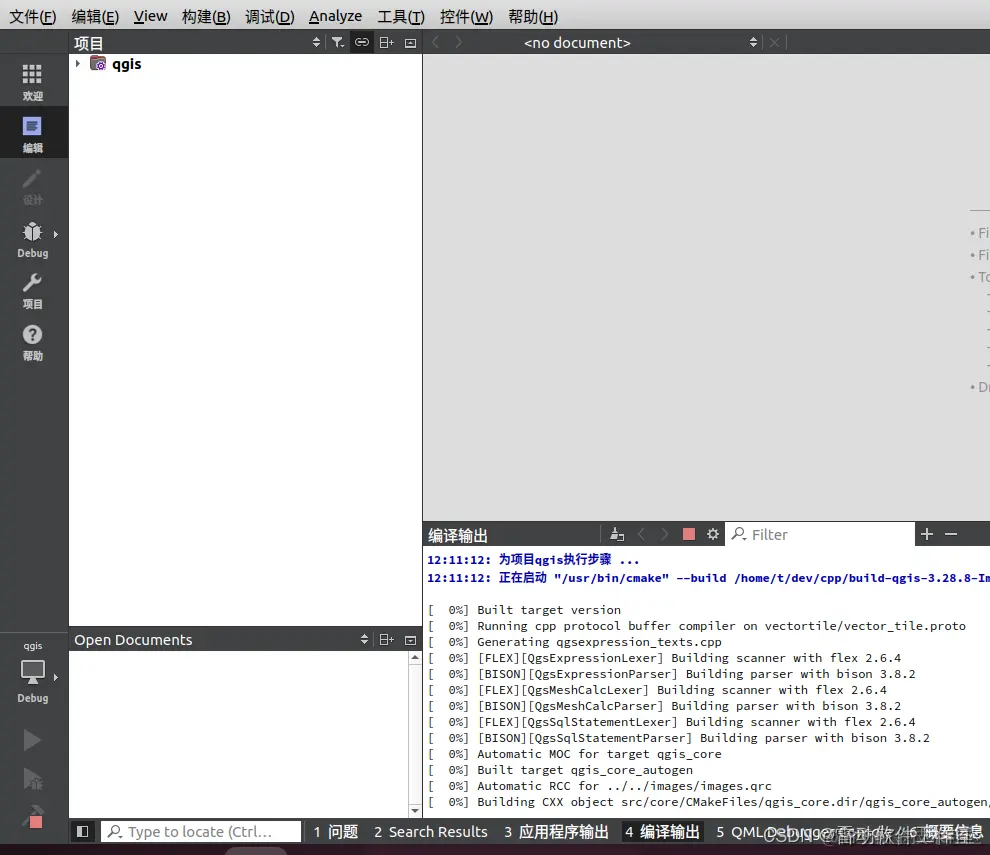Close the project side panel

click(410, 43)
